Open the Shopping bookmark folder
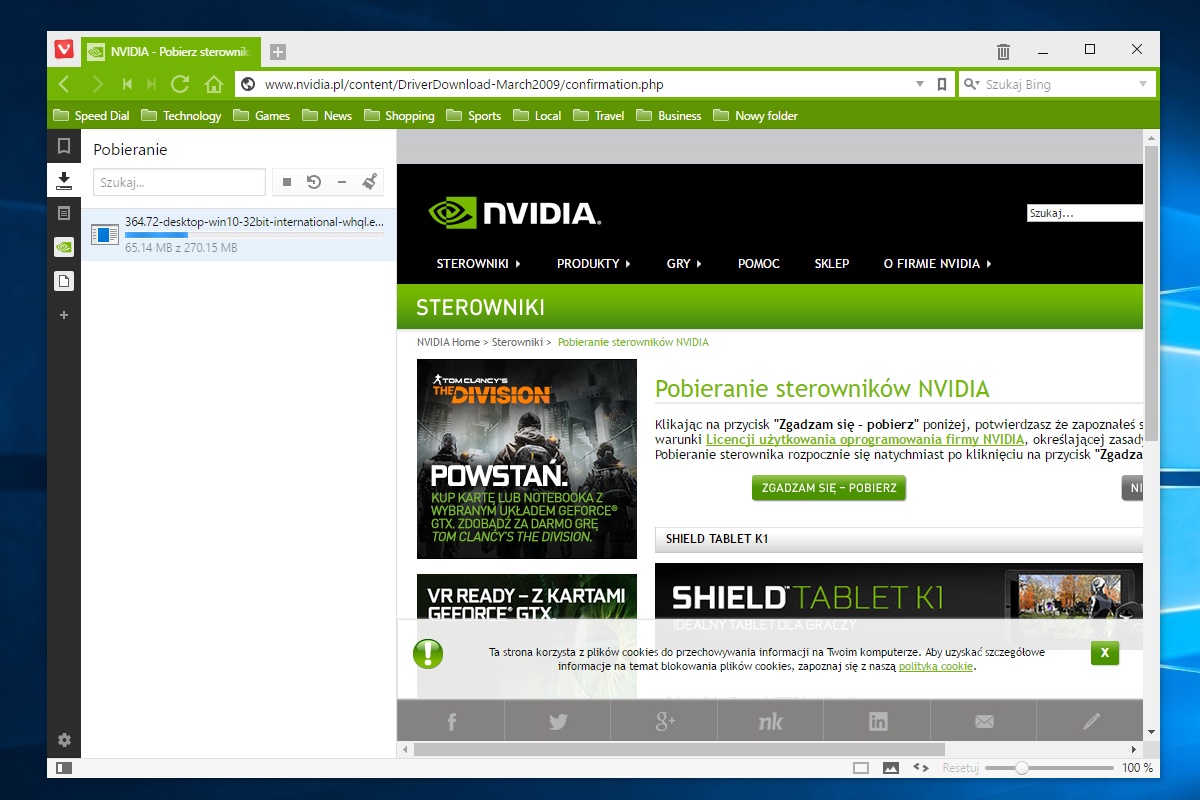The height and width of the screenshot is (800, 1200). [x=399, y=116]
